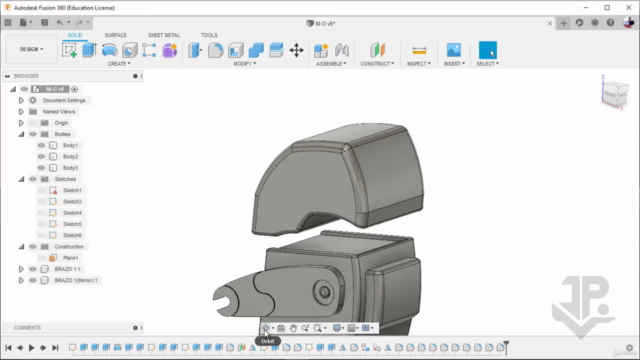This screenshot has width=640, height=360.
Task: Open the DESIGN workspace dropdown
Action: (31, 49)
